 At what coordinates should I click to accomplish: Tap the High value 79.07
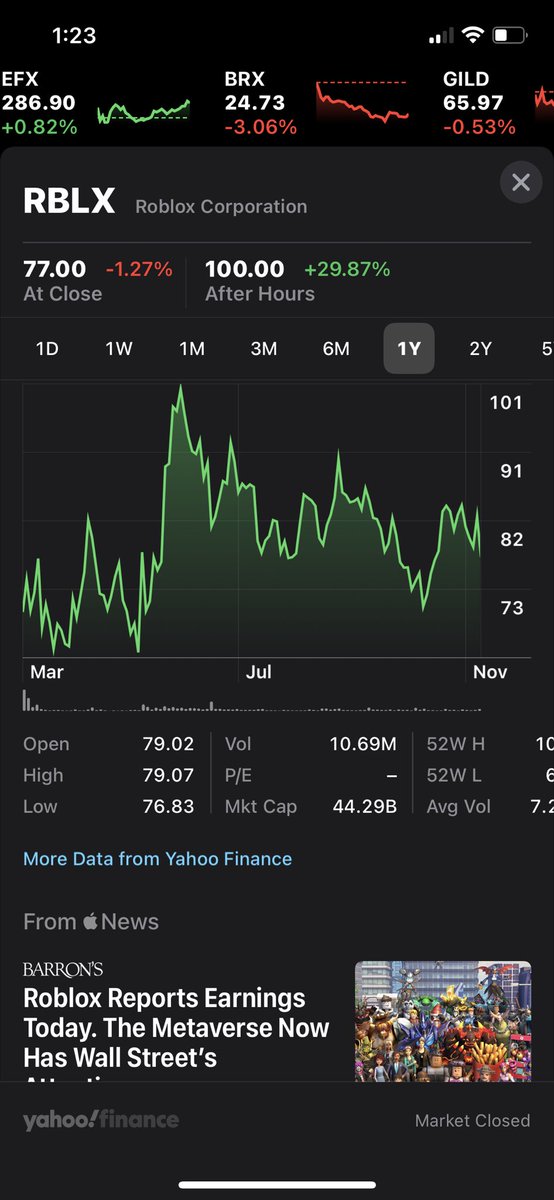point(168,775)
